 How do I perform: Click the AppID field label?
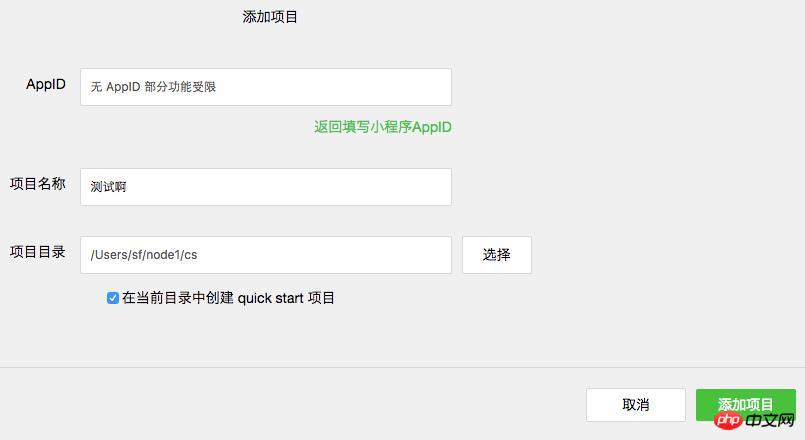pos(46,84)
